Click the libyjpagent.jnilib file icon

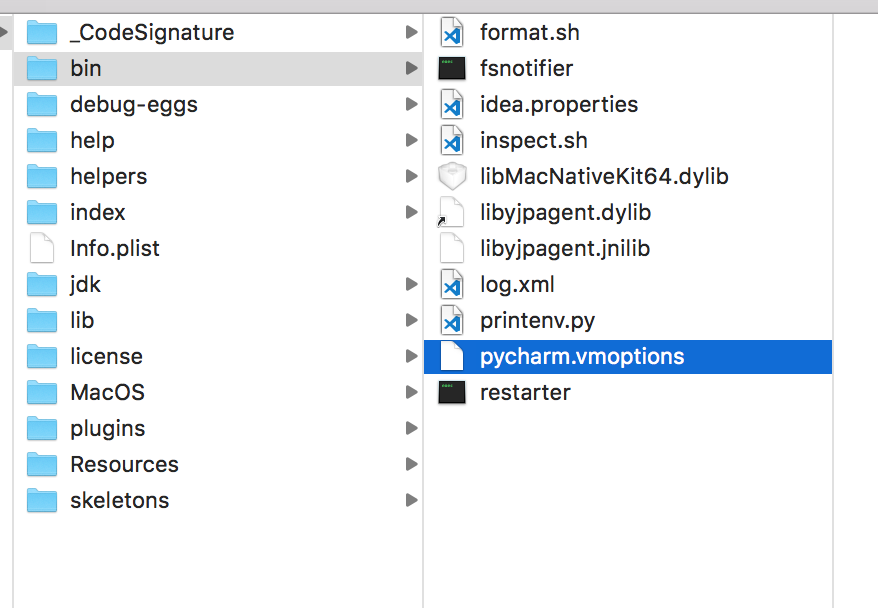tap(452, 248)
